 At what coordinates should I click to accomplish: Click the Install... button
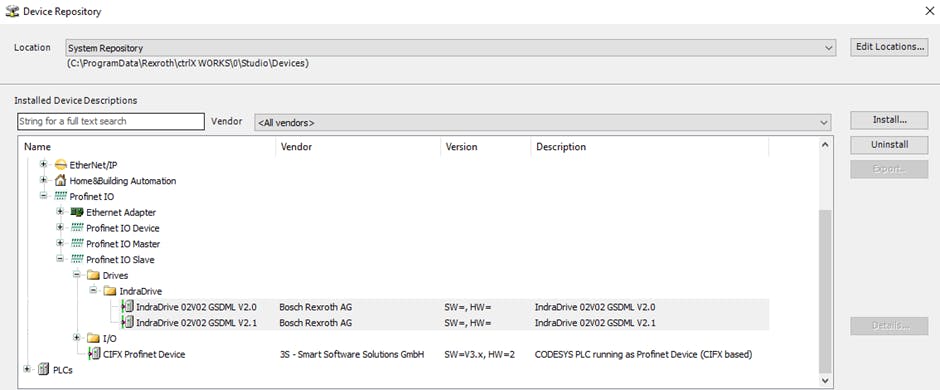(889, 120)
